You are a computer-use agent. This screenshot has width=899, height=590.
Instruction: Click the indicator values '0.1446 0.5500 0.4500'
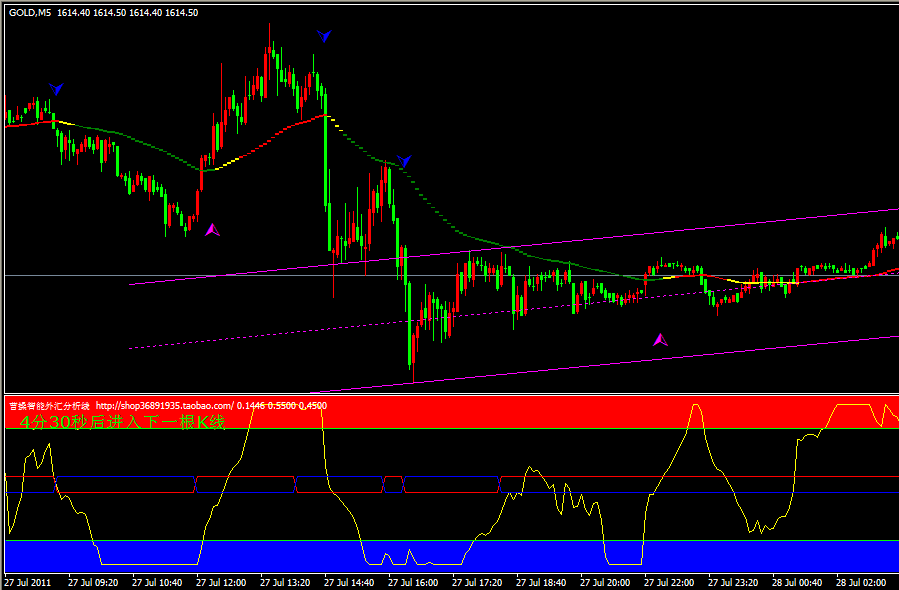[282, 406]
